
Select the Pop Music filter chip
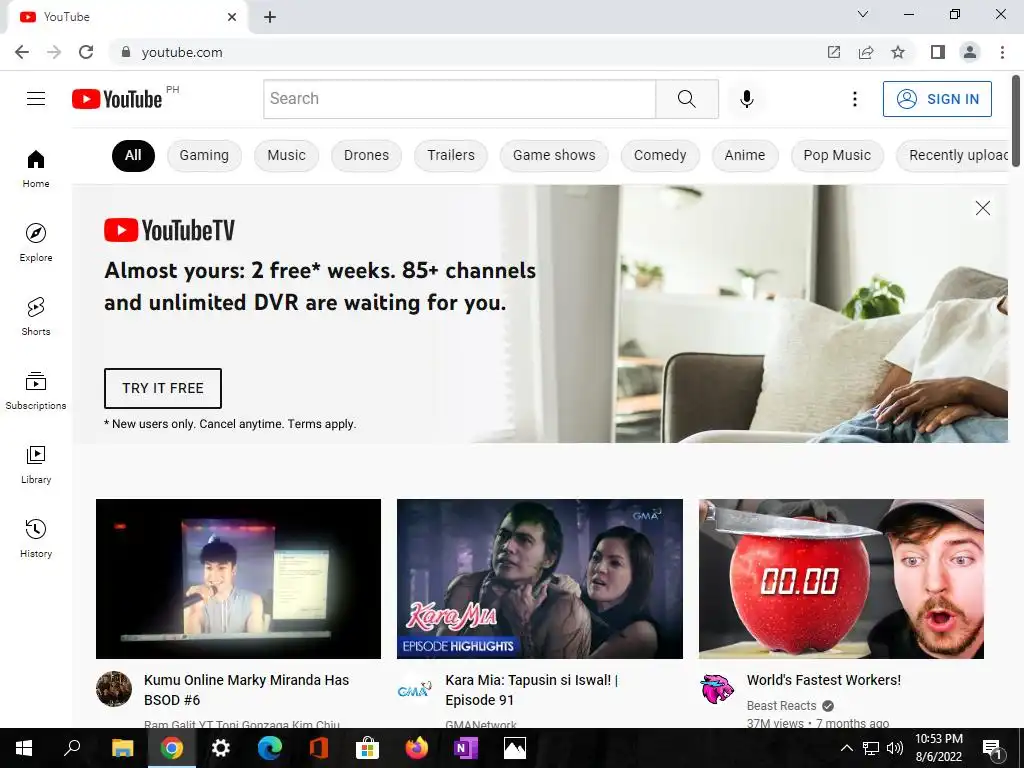point(837,155)
